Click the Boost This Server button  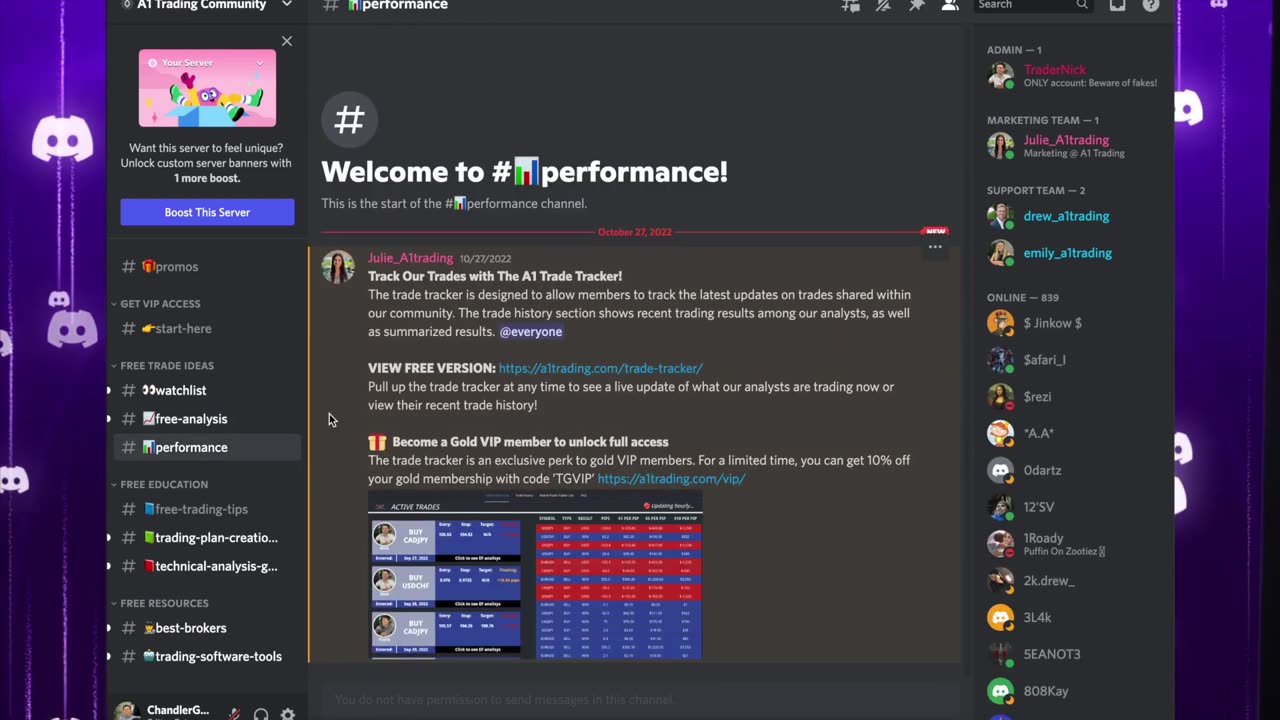207,212
